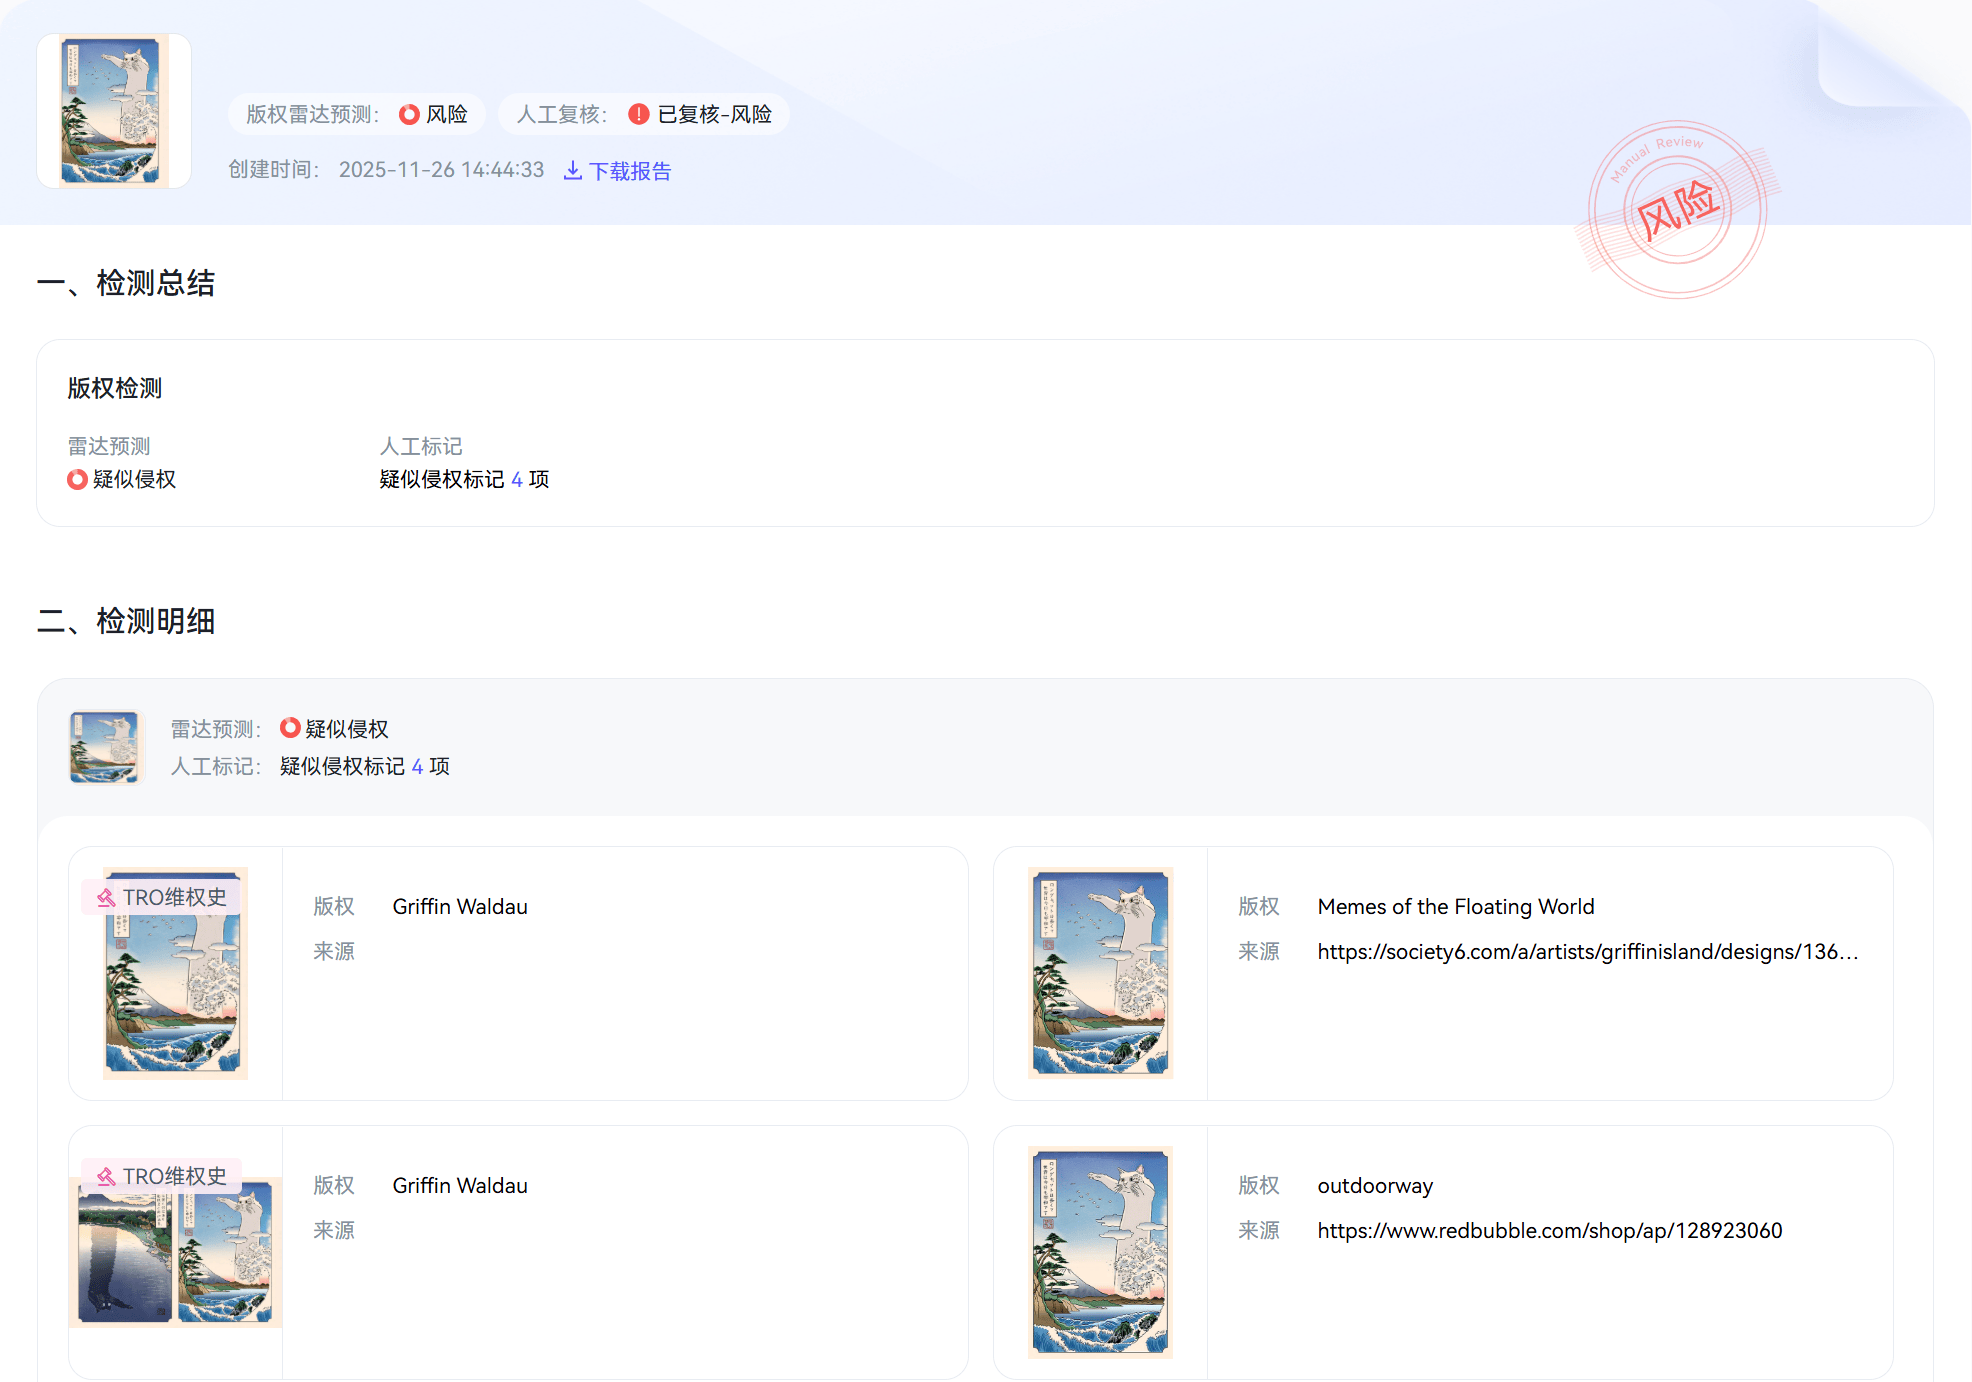Viewport: 1972px width, 1382px height.
Task: Open the 下载报告 download link
Action: 629,171
